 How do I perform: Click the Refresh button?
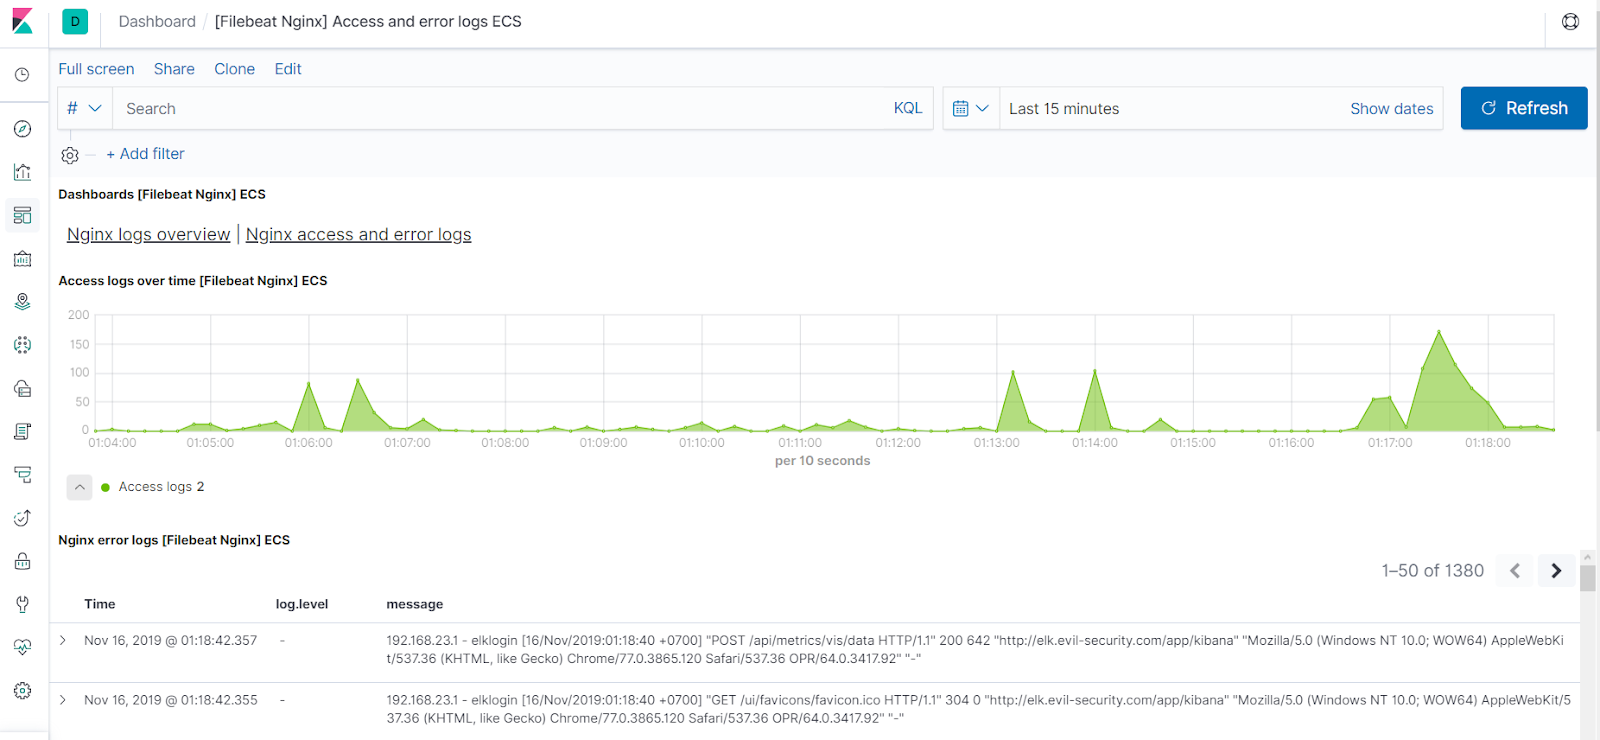click(1524, 108)
